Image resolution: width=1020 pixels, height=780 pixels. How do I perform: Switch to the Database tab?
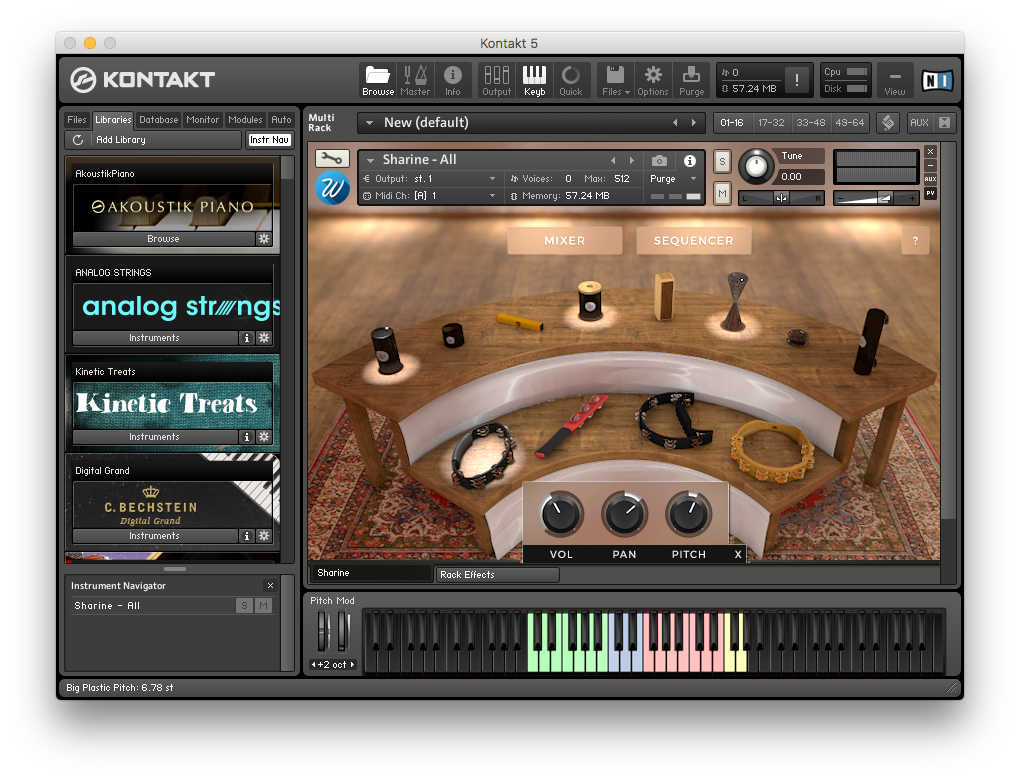pos(159,120)
